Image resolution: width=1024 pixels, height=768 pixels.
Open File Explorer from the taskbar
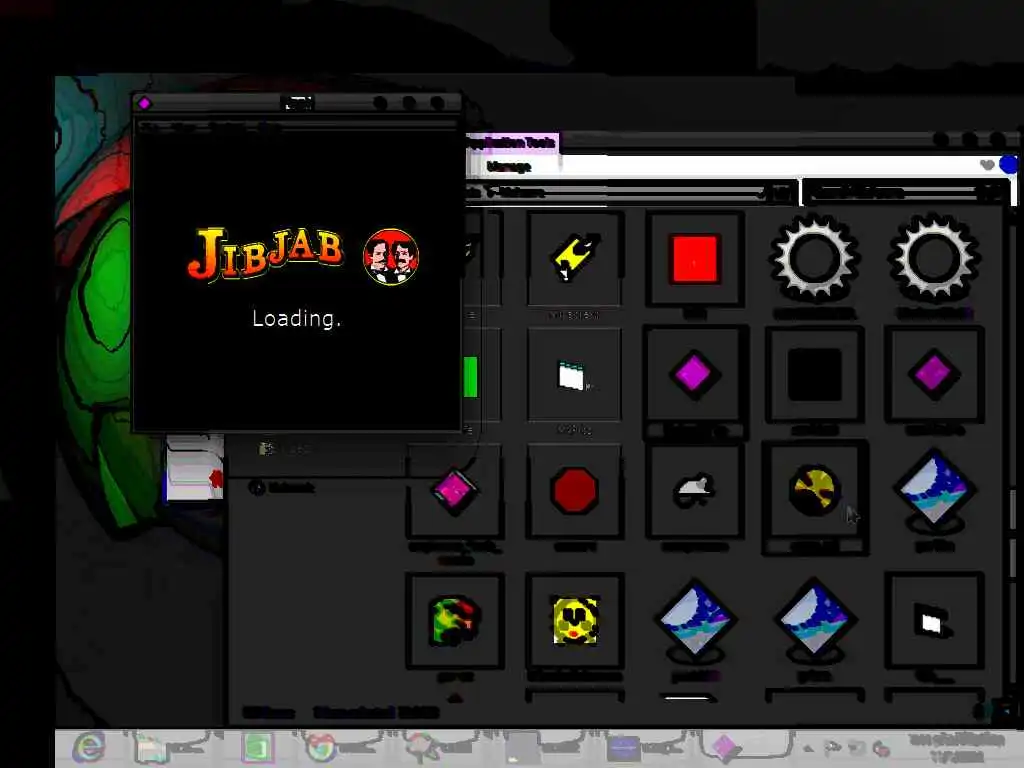(x=152, y=747)
